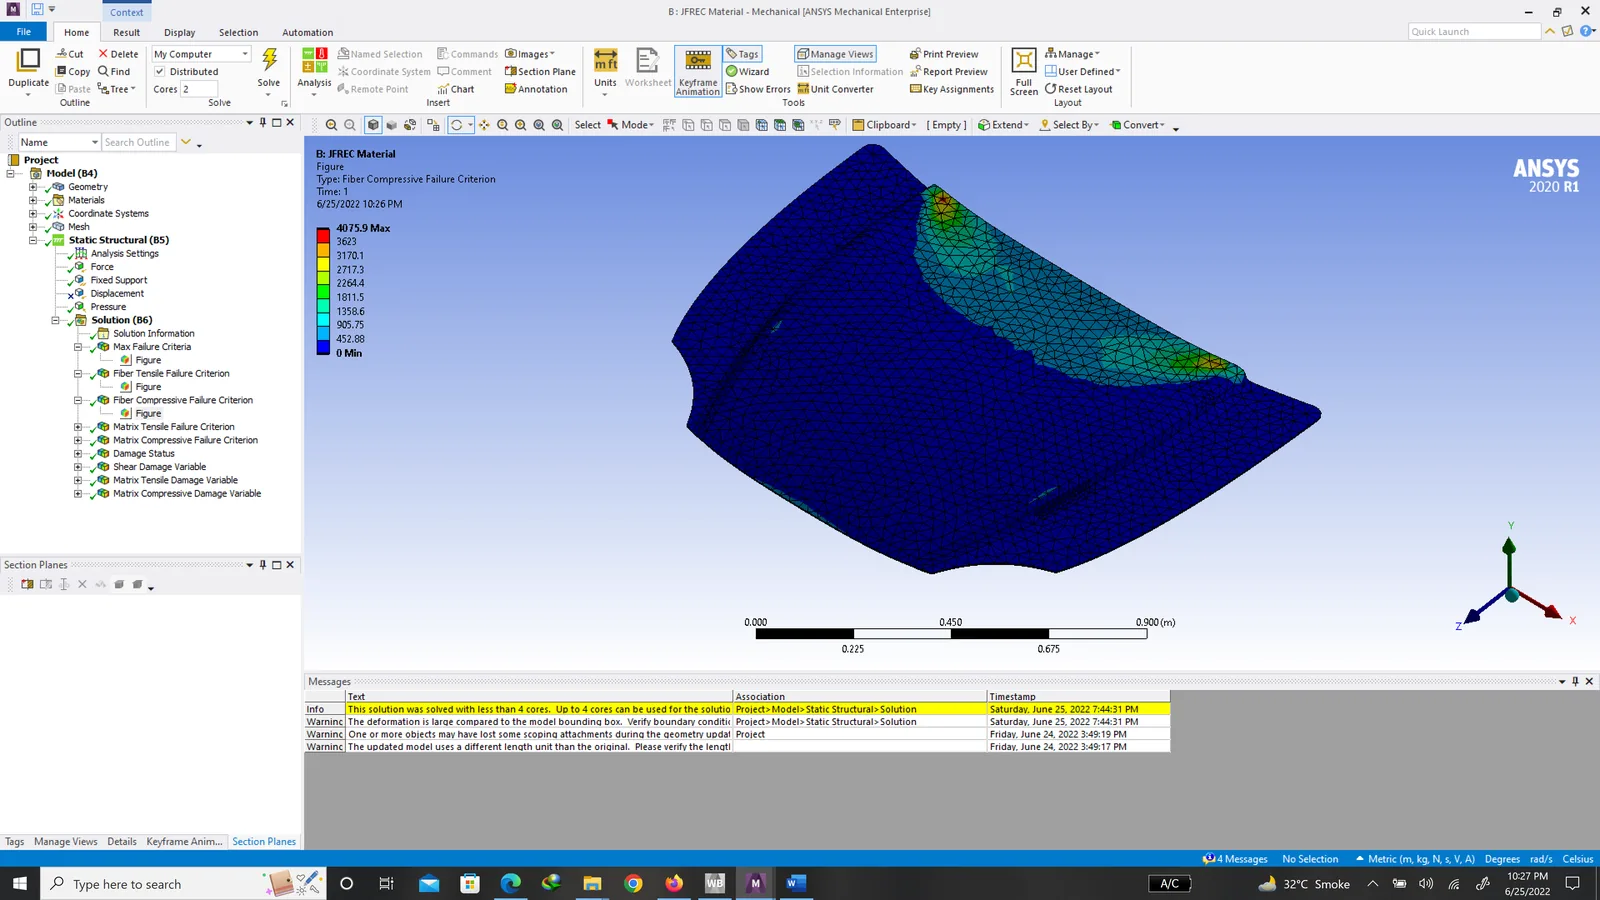
Task: Click the Show Errors tool
Action: pos(758,89)
